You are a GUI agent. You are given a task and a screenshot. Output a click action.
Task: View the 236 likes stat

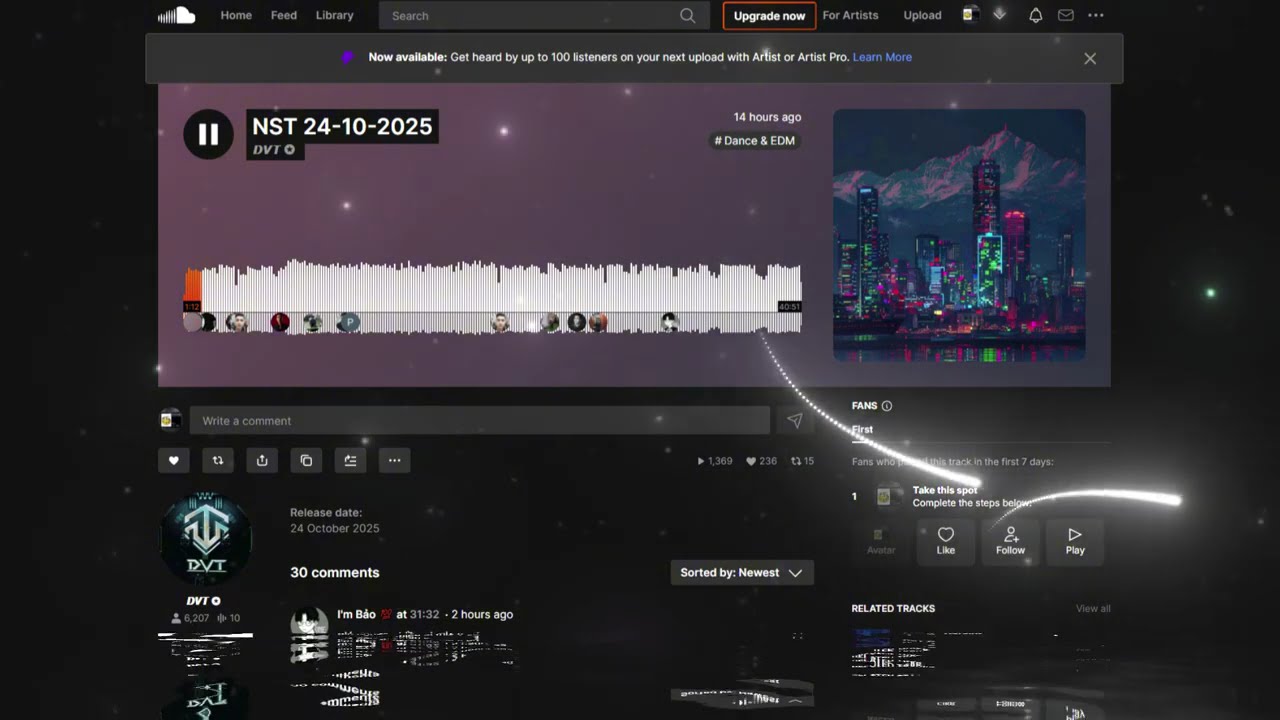[762, 461]
